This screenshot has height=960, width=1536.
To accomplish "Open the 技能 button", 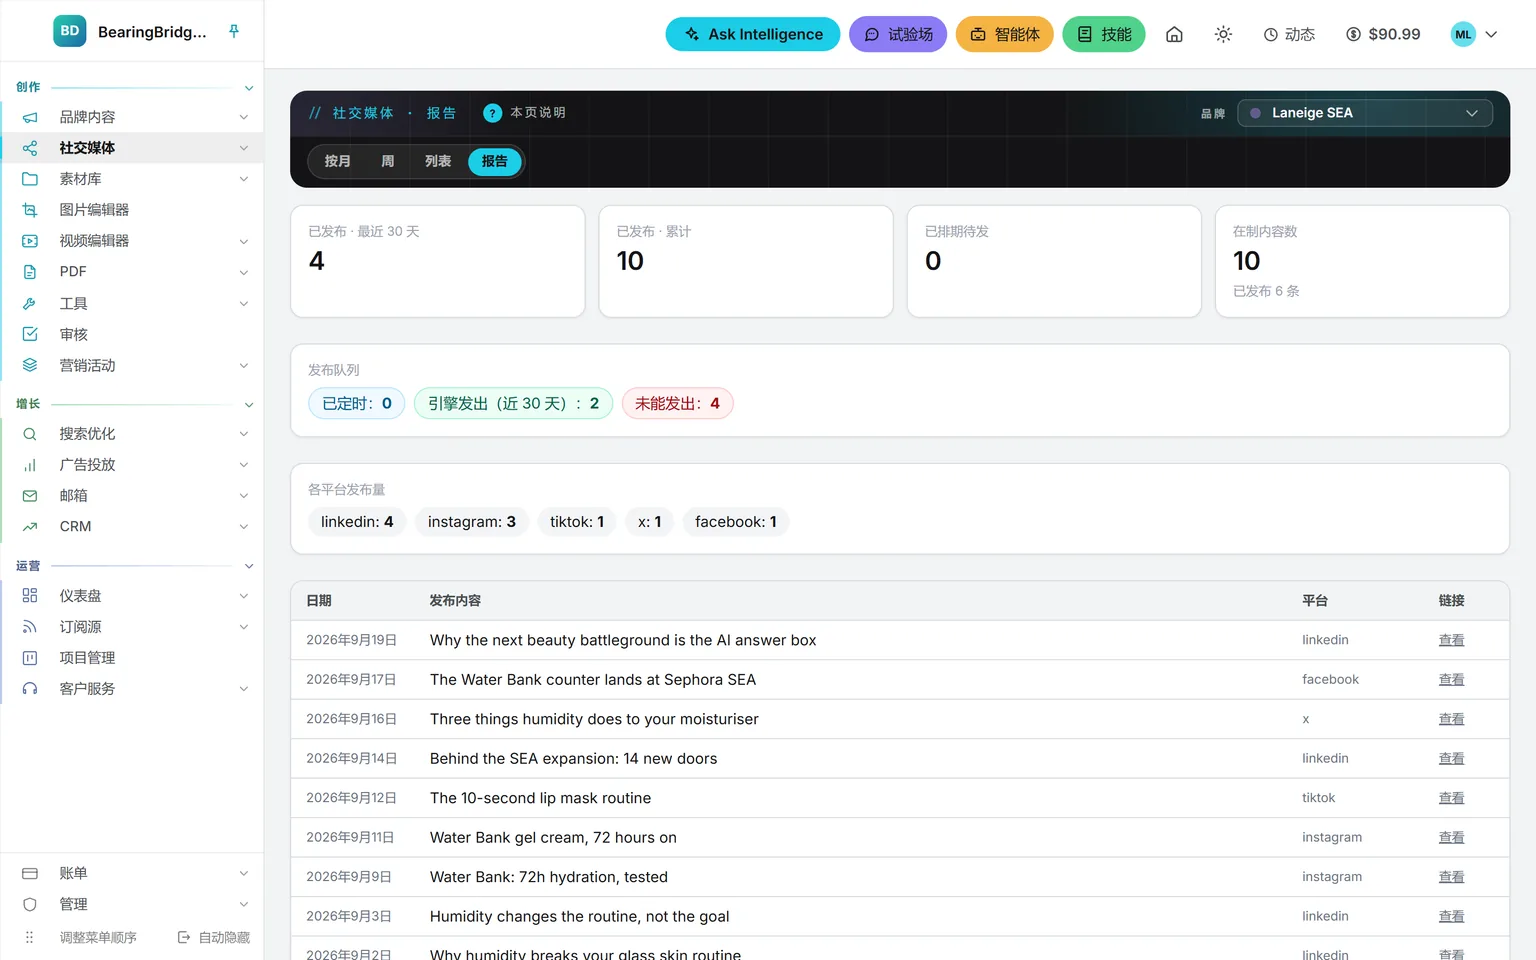I will pyautogui.click(x=1104, y=34).
